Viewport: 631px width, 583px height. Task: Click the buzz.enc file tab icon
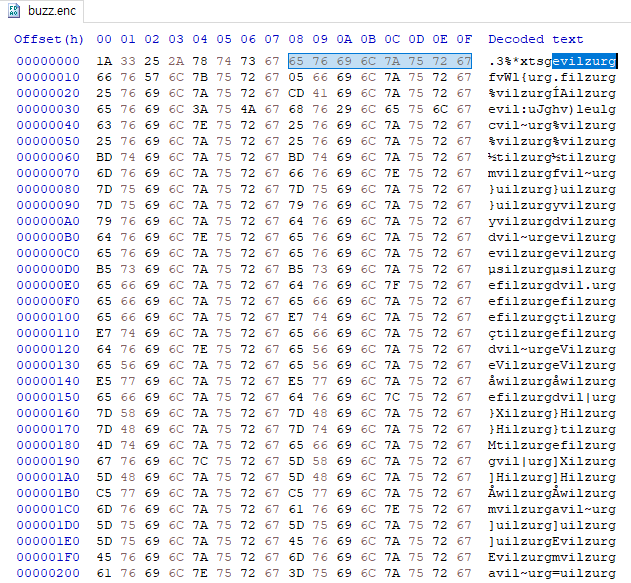pos(14,10)
